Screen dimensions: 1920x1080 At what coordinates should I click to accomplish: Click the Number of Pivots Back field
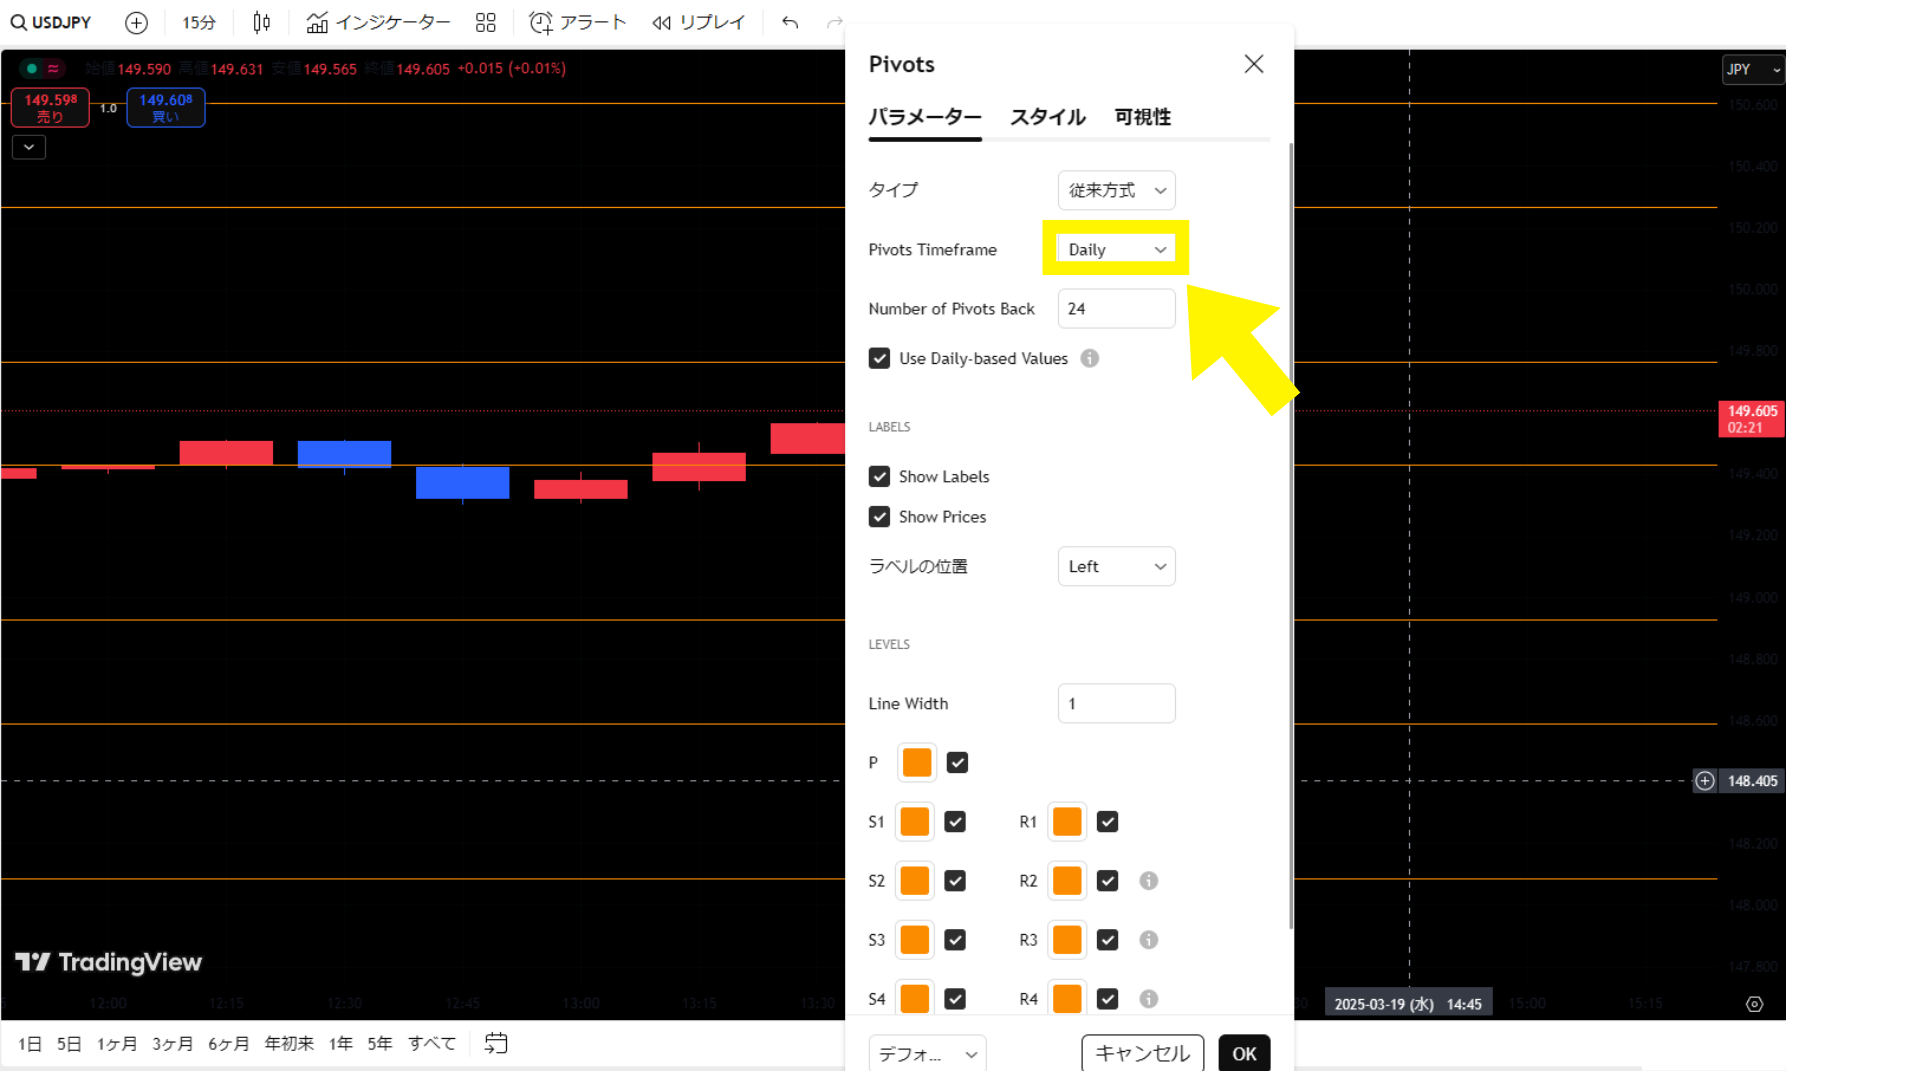(1116, 308)
